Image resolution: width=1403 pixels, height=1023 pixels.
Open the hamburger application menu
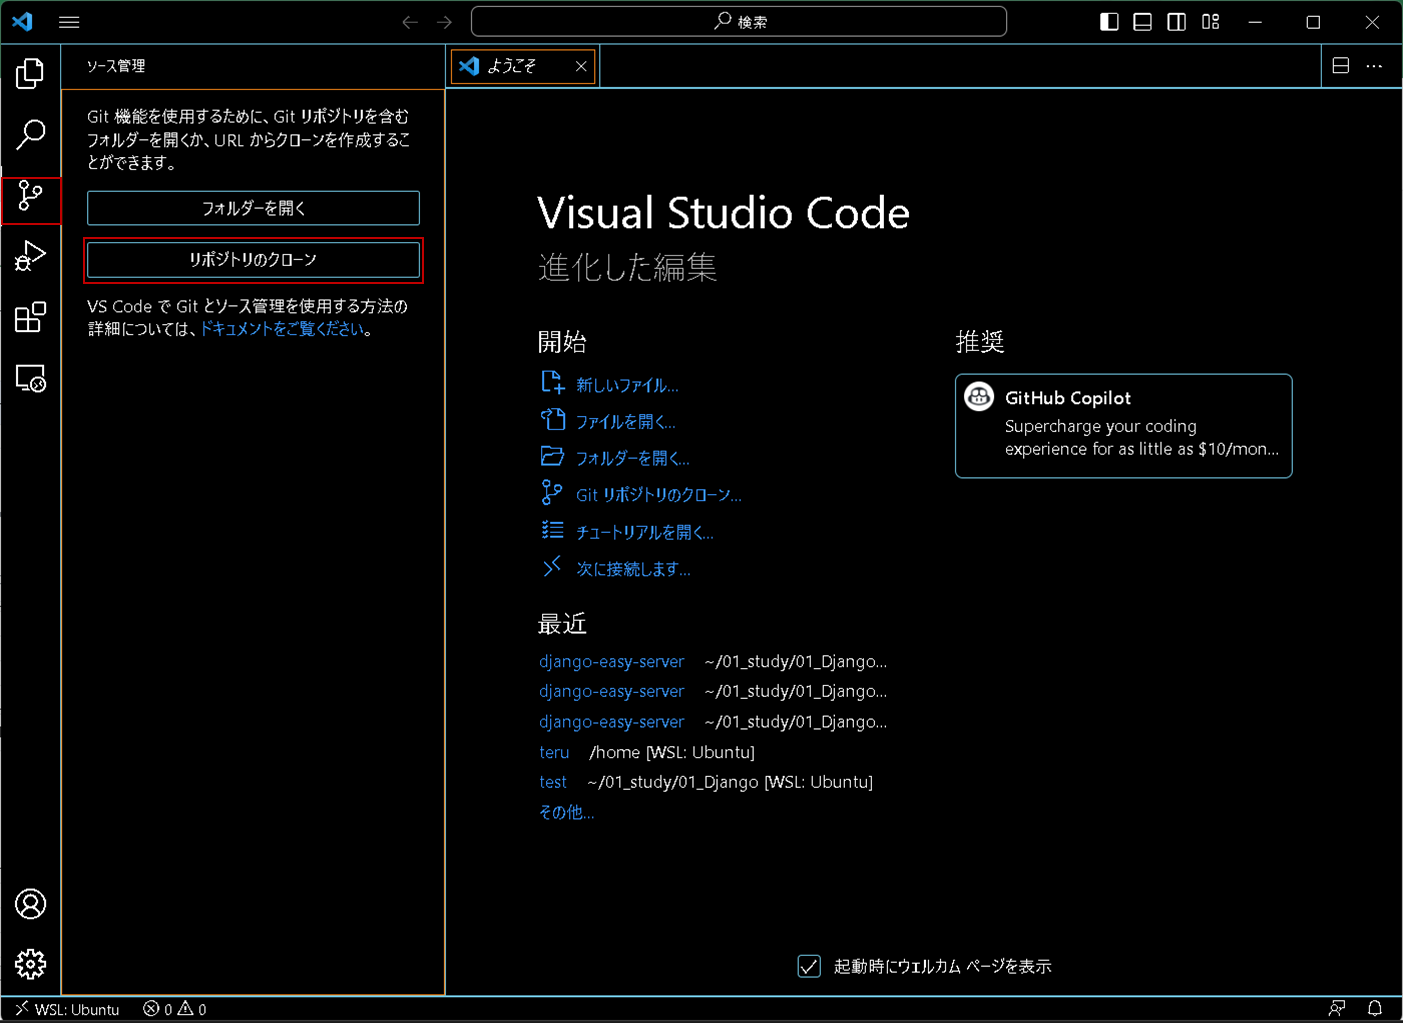tap(69, 22)
